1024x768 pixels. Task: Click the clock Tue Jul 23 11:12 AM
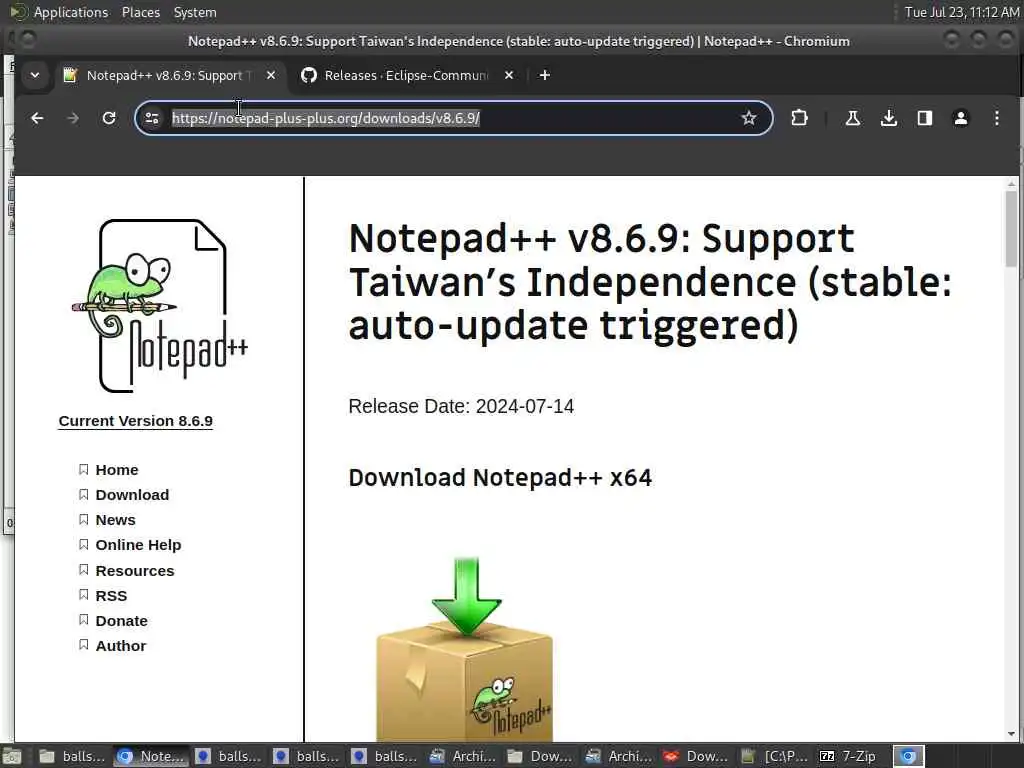click(961, 12)
